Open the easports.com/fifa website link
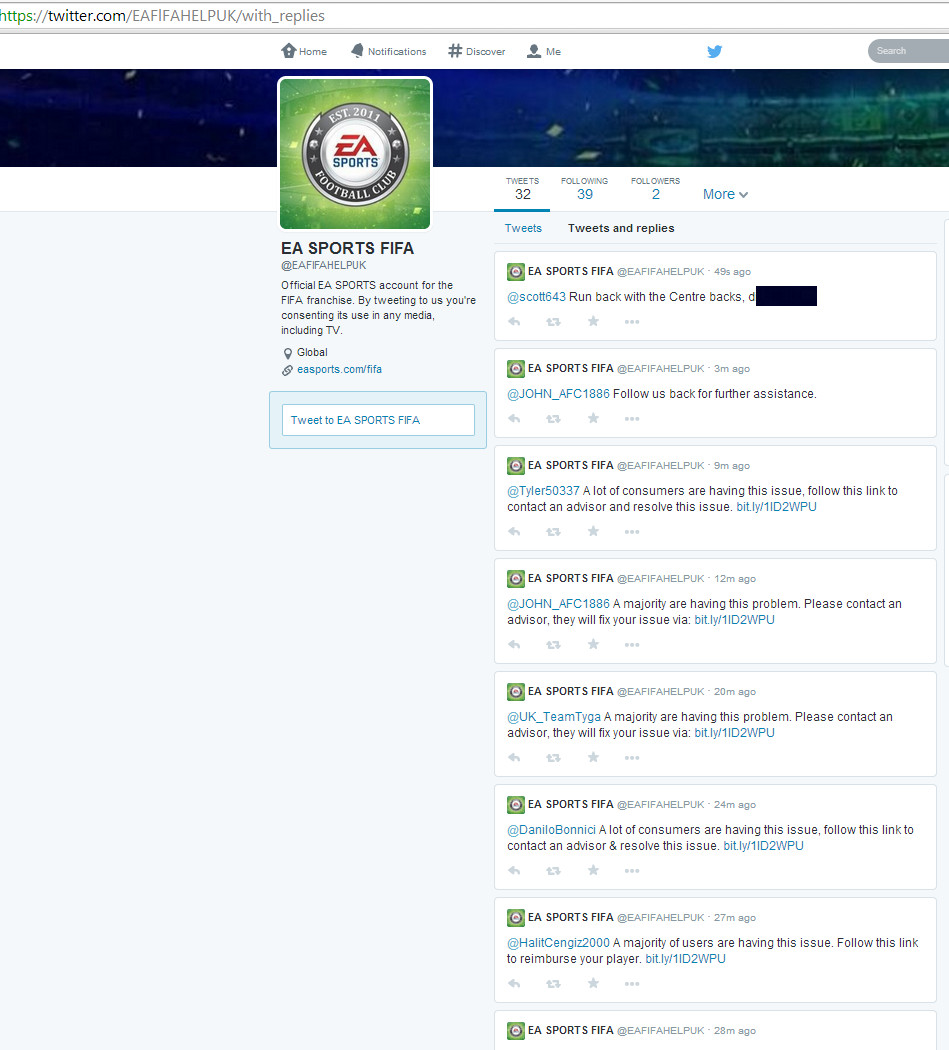Image resolution: width=949 pixels, height=1050 pixels. coord(340,370)
